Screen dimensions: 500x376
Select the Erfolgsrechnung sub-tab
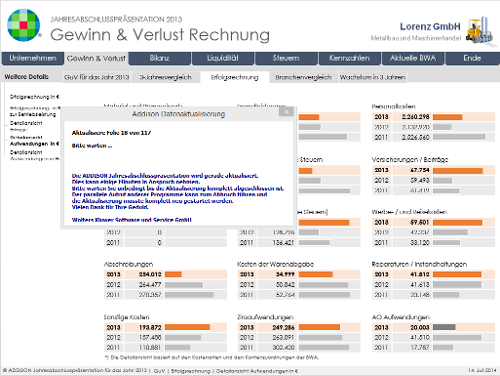[x=235, y=77]
